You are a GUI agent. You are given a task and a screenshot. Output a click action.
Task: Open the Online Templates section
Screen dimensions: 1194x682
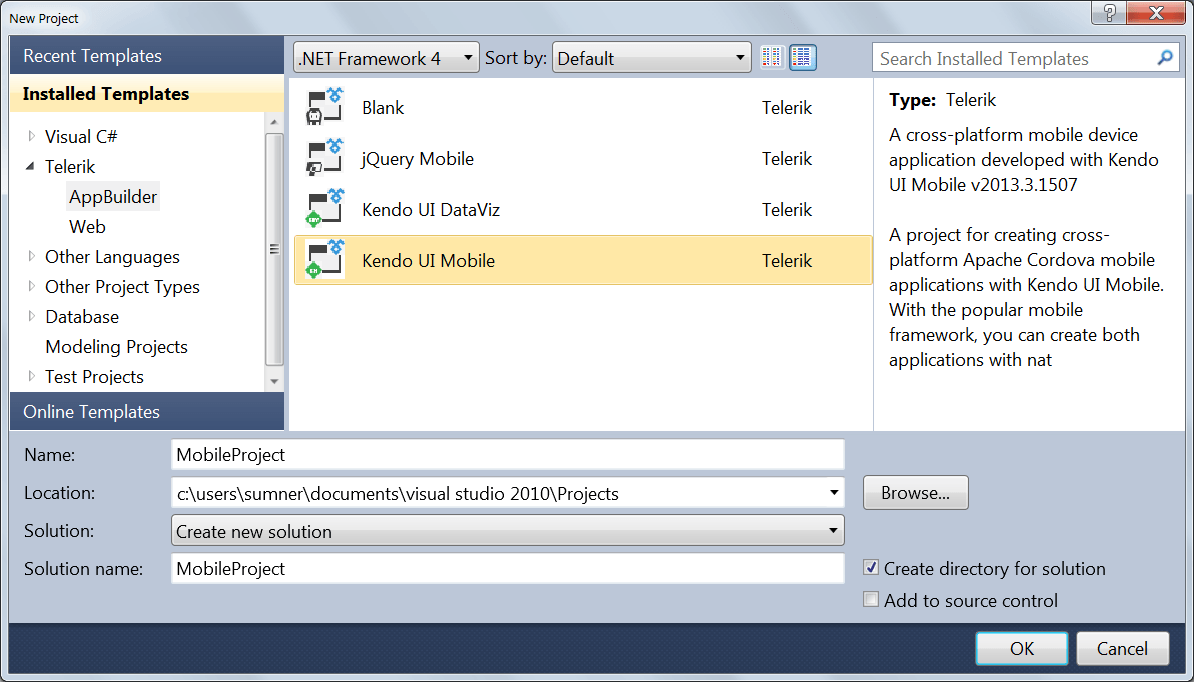tap(147, 412)
